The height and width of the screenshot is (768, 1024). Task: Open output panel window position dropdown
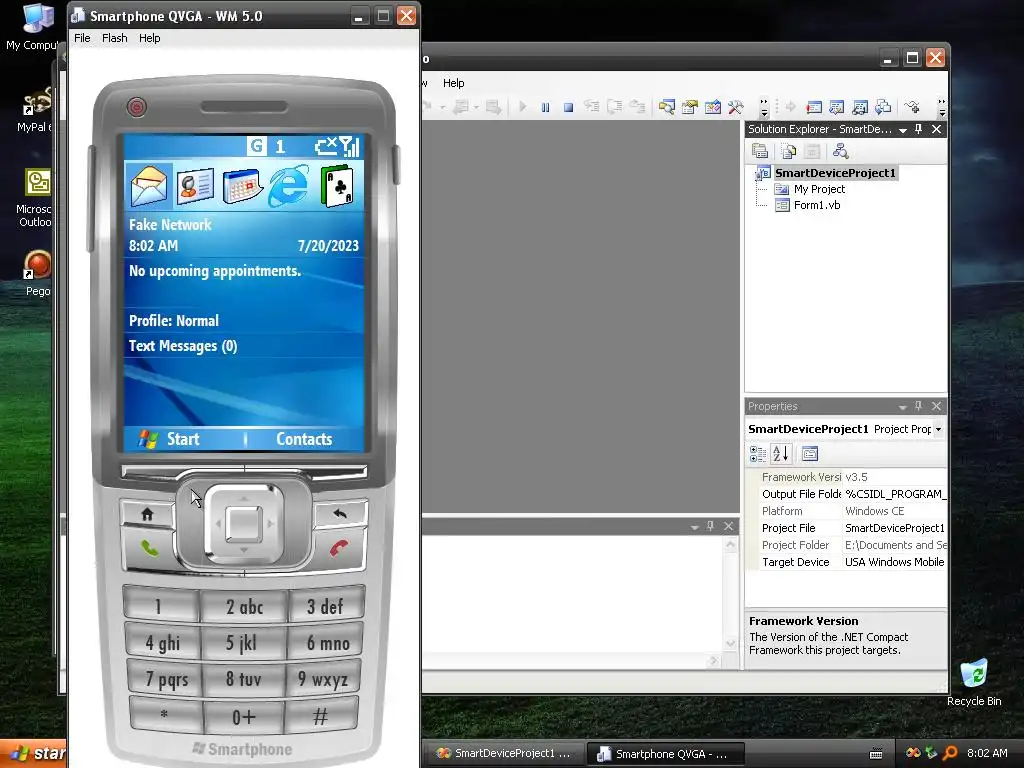click(695, 526)
